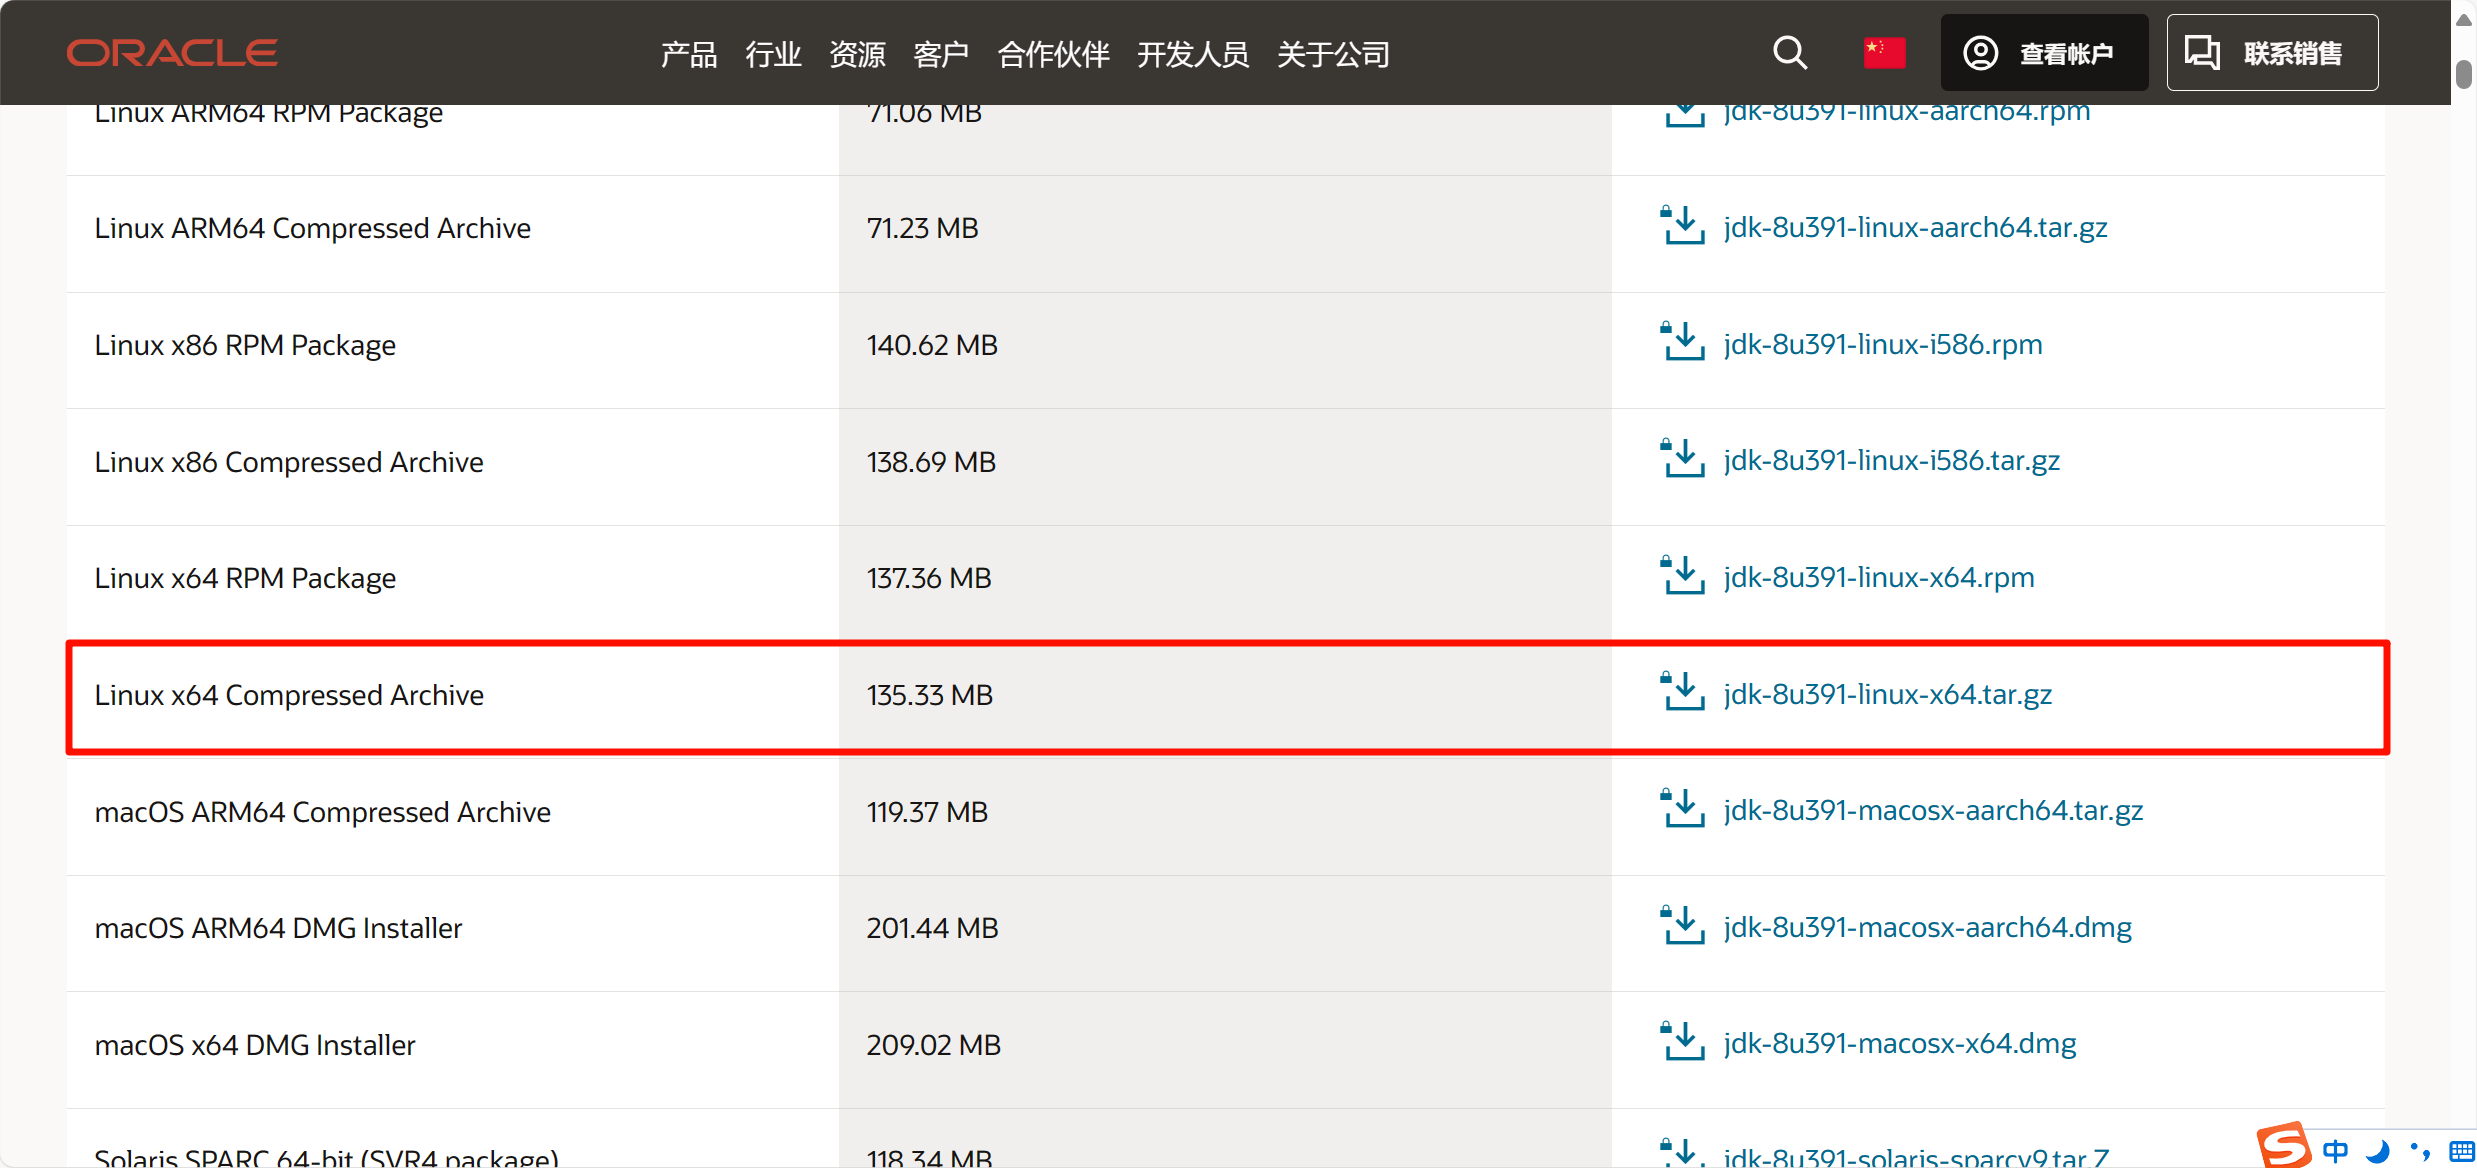The image size is (2477, 1168).
Task: Click download icon for jdk-8u391-linux-i586.tar.gz
Action: tap(1683, 458)
